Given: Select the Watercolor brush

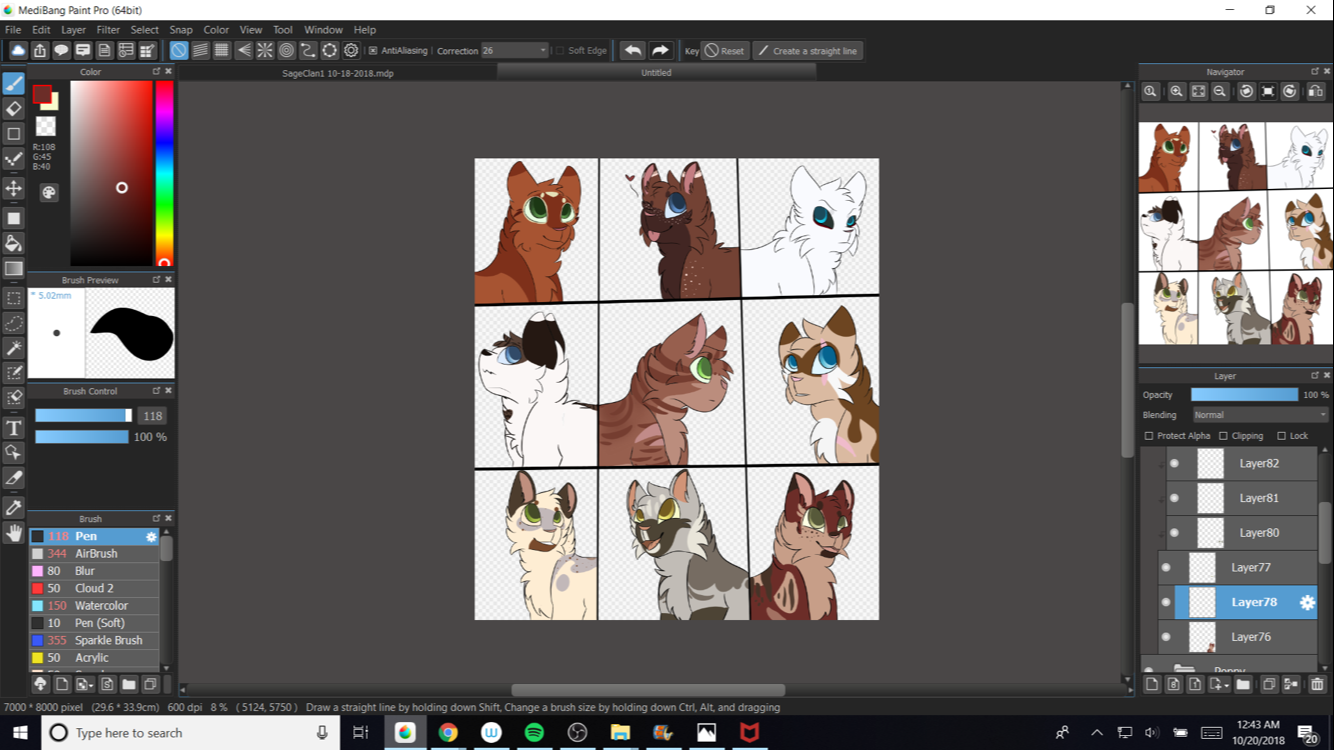Looking at the screenshot, I should pos(94,606).
